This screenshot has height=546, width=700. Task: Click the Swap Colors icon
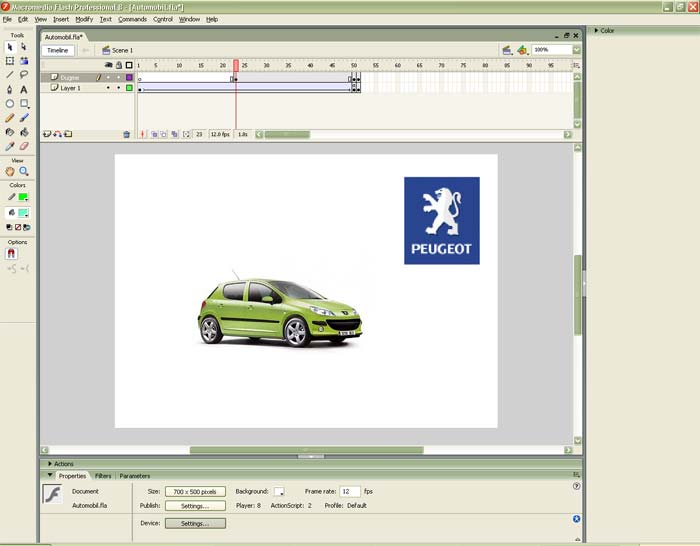[27, 227]
